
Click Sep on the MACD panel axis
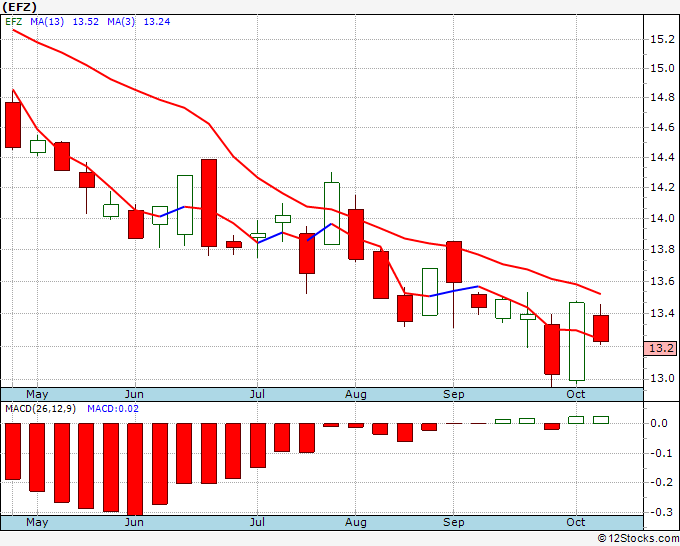[x=454, y=522]
